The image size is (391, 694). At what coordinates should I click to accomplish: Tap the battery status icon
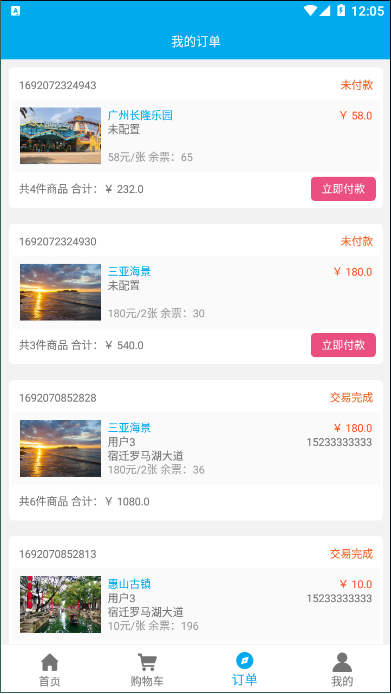[341, 10]
